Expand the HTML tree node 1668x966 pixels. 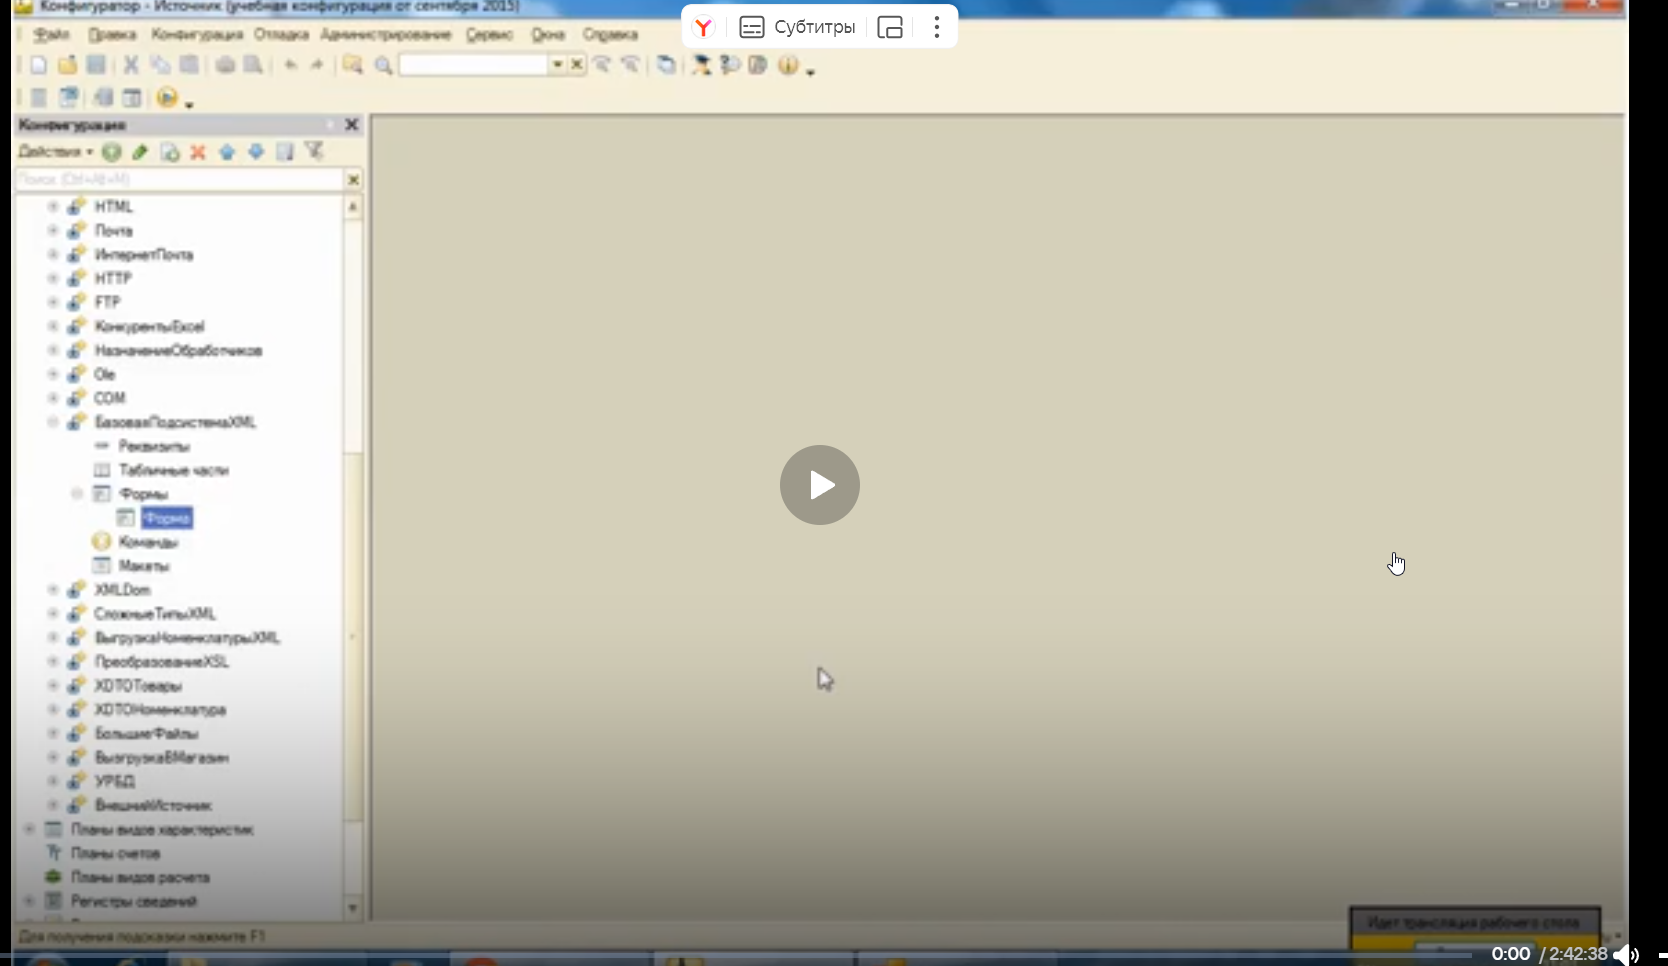click(53, 206)
